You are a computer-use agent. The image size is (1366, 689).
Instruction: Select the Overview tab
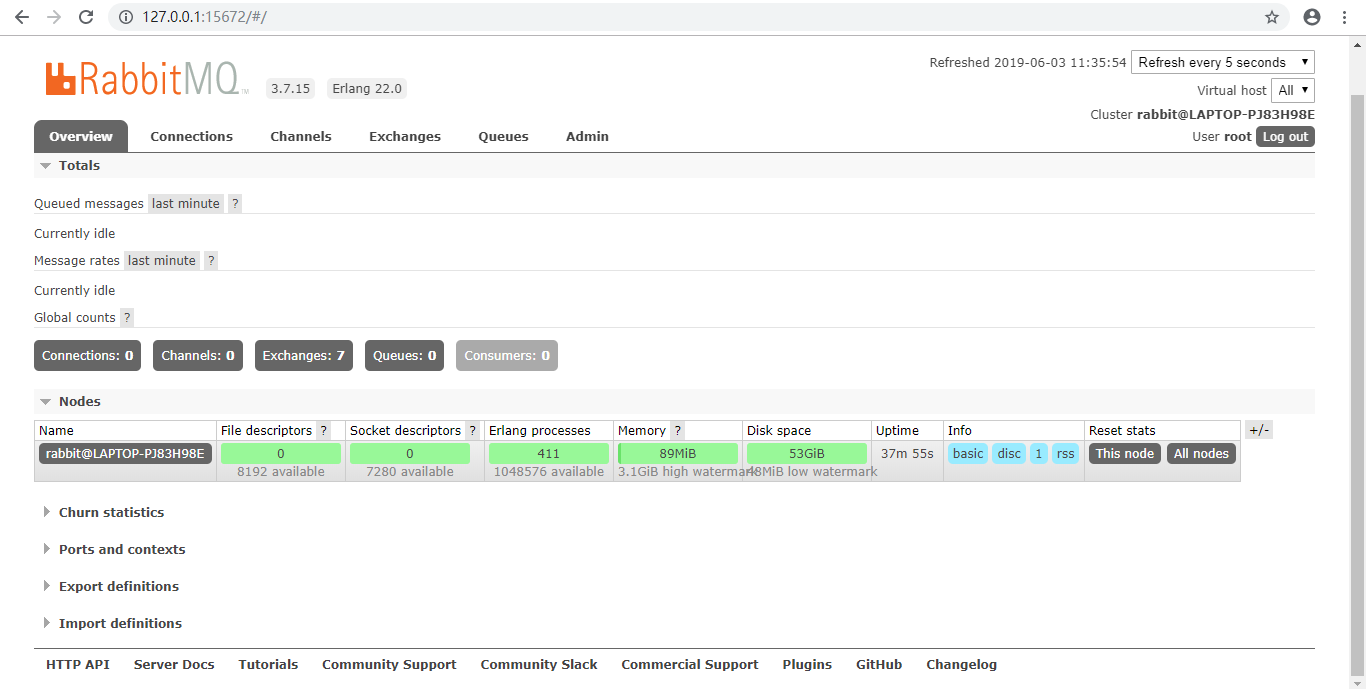click(81, 136)
